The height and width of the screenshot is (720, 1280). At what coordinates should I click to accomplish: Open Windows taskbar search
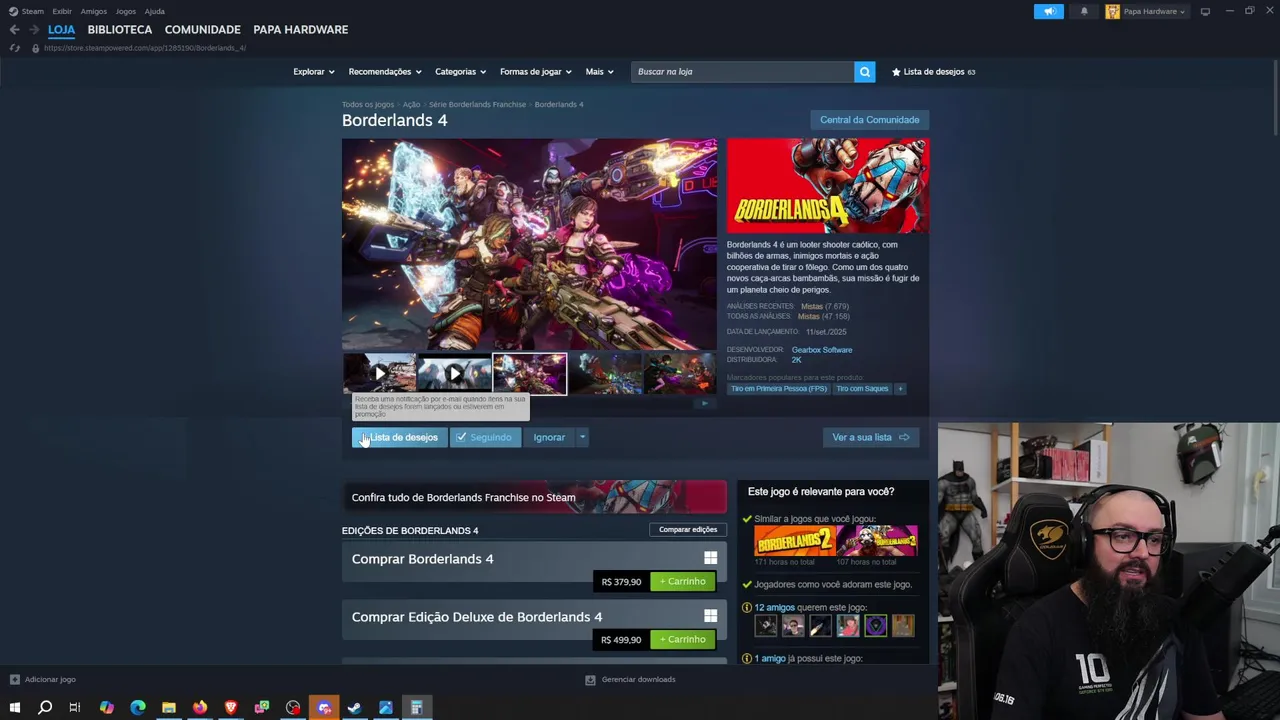point(45,708)
